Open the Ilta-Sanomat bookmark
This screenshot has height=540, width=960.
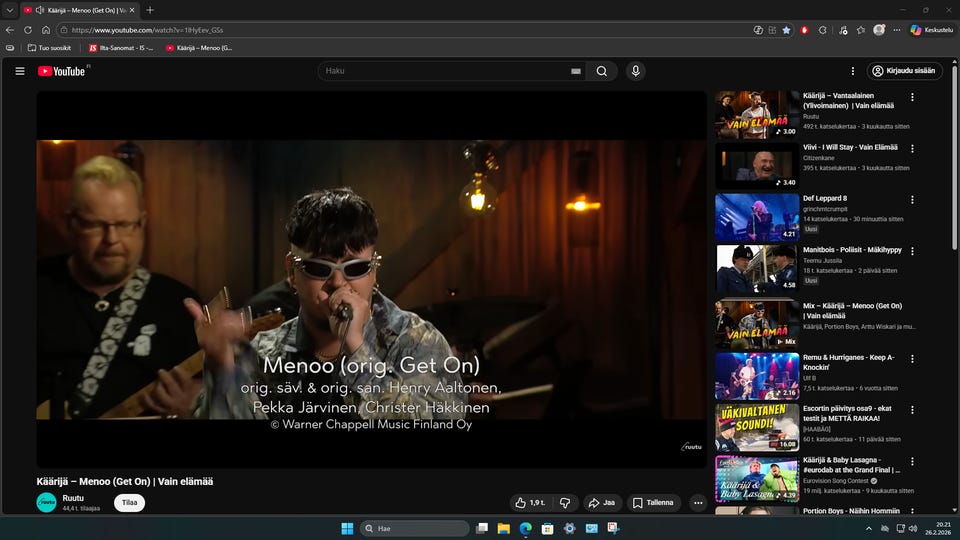pos(120,47)
